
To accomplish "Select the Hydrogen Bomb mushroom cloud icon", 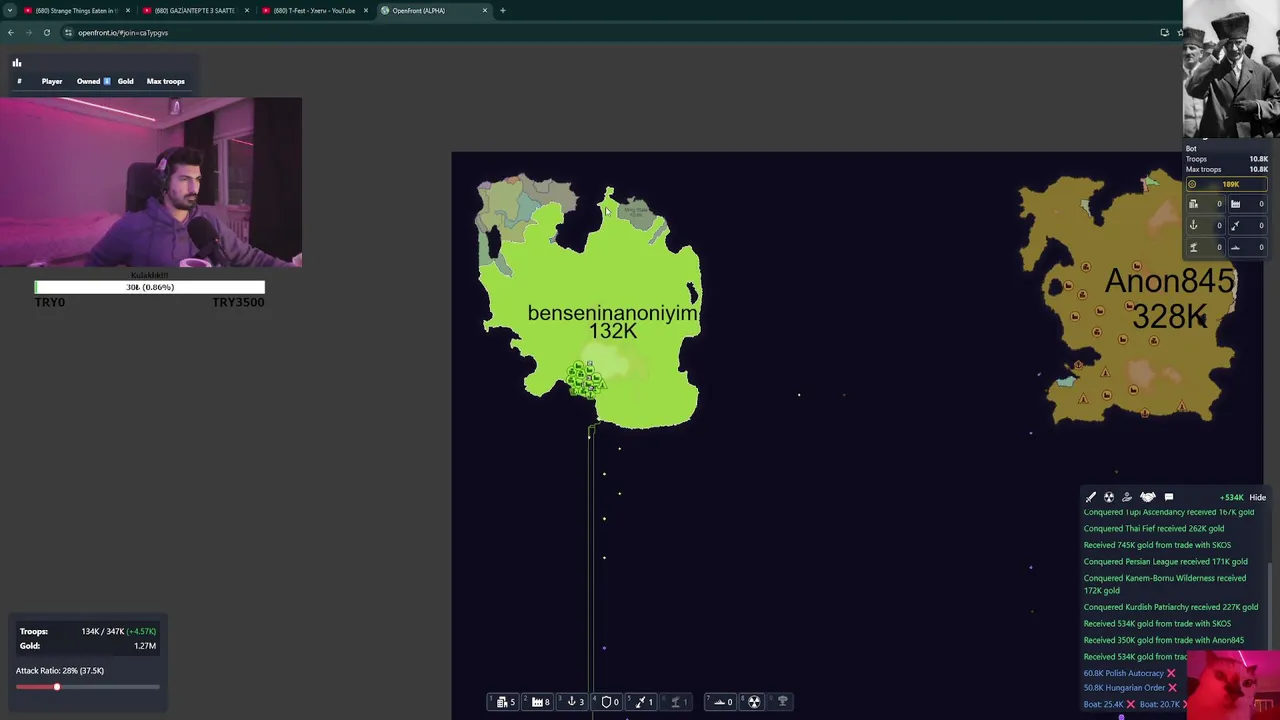I will (x=783, y=702).
